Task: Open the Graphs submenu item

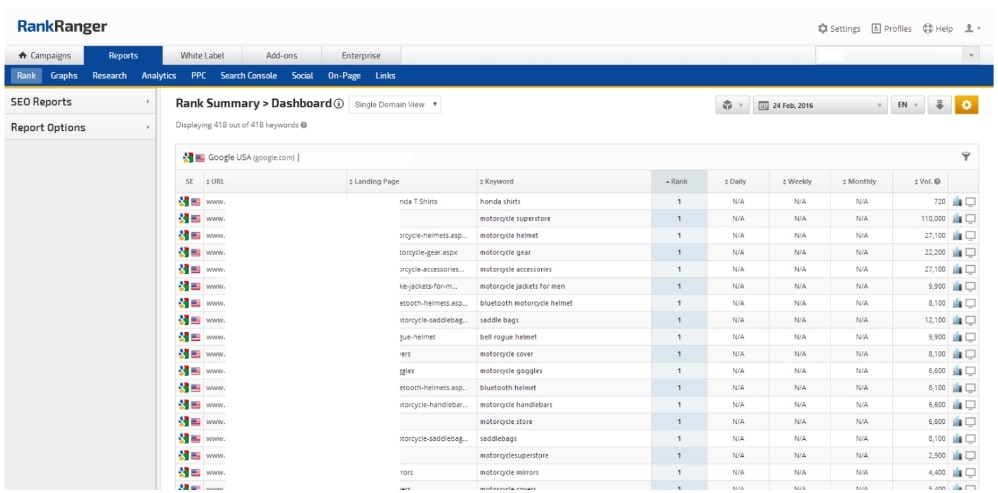Action: [64, 76]
